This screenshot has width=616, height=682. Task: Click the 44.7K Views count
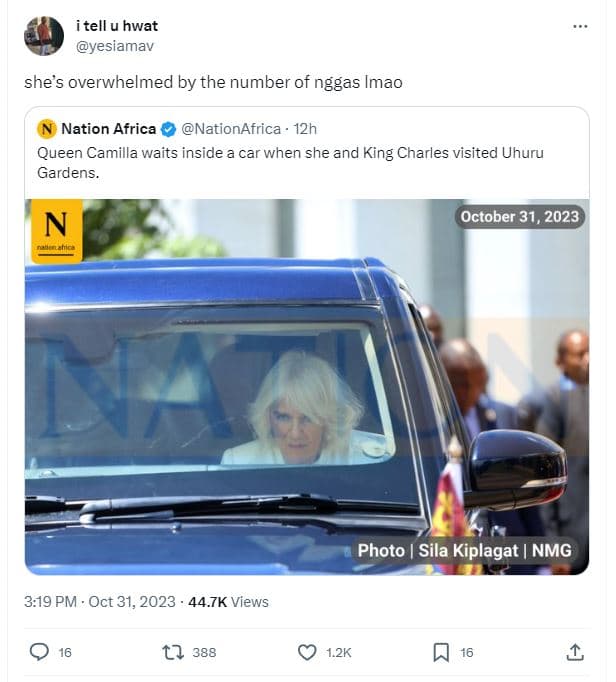[x=228, y=602]
